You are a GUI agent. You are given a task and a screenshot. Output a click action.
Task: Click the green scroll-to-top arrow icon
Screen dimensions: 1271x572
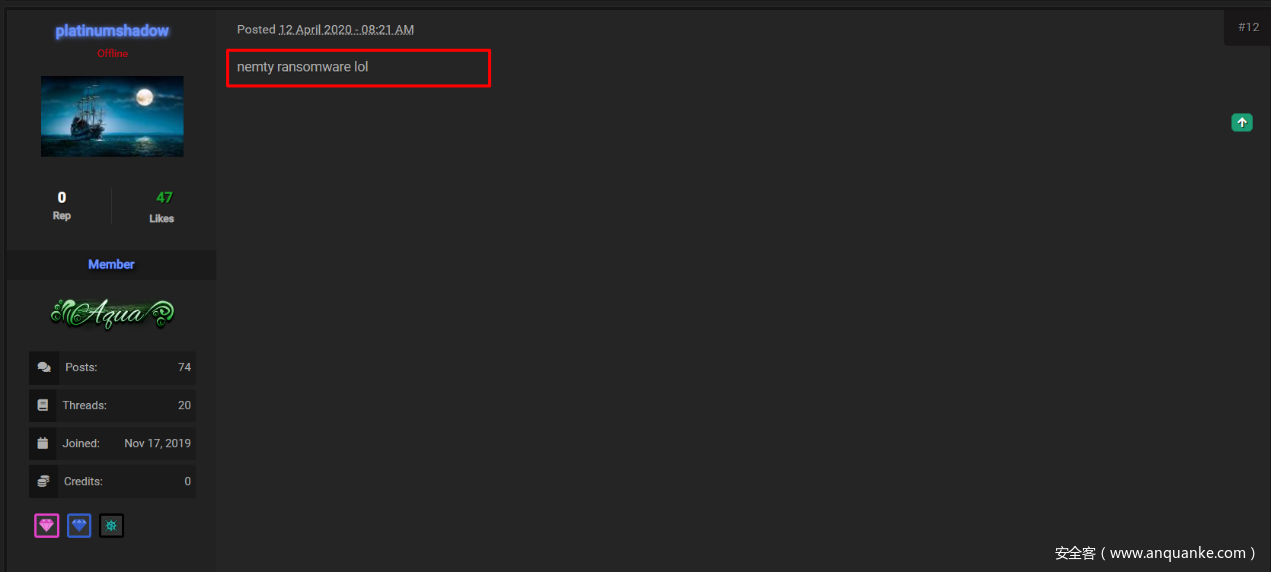(1241, 122)
